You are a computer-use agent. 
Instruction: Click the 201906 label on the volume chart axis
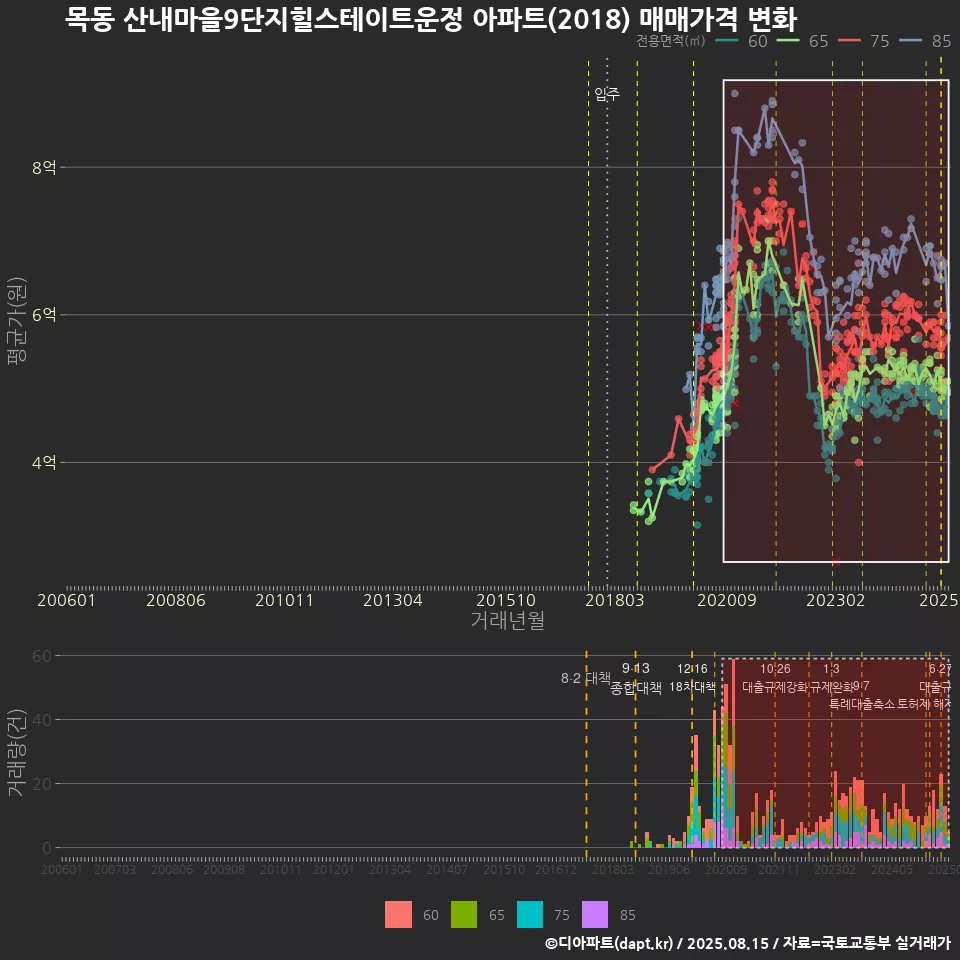(669, 869)
